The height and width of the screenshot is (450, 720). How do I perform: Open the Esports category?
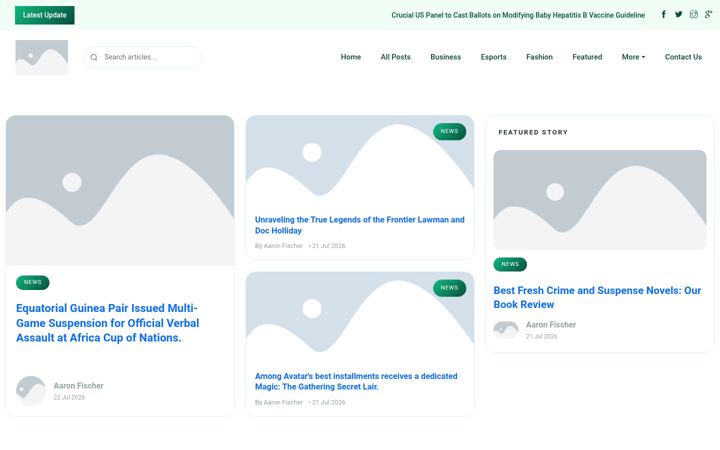[494, 57]
